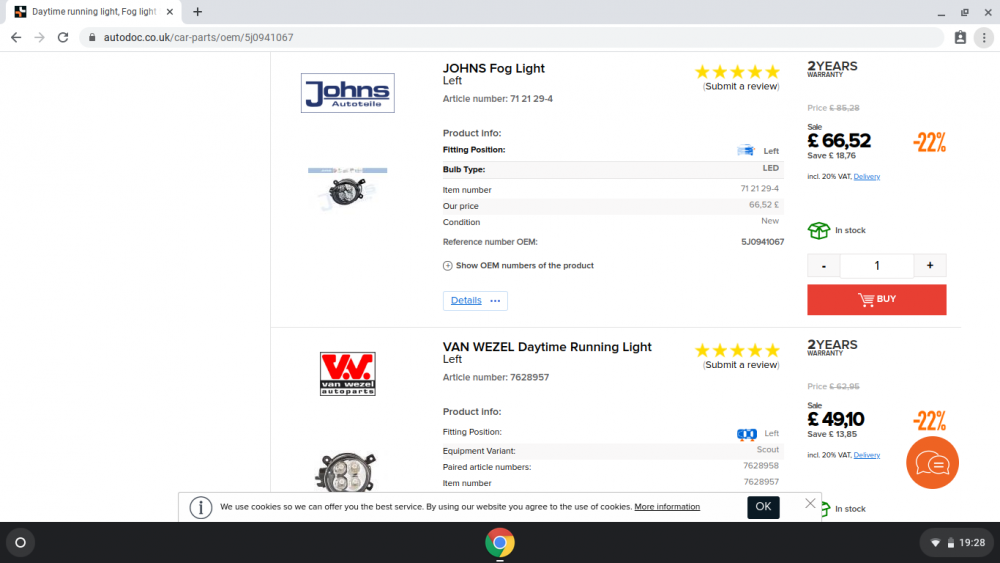Screen dimensions: 1000x563
Task: Dismiss the cookie banner with X
Action: tap(810, 504)
